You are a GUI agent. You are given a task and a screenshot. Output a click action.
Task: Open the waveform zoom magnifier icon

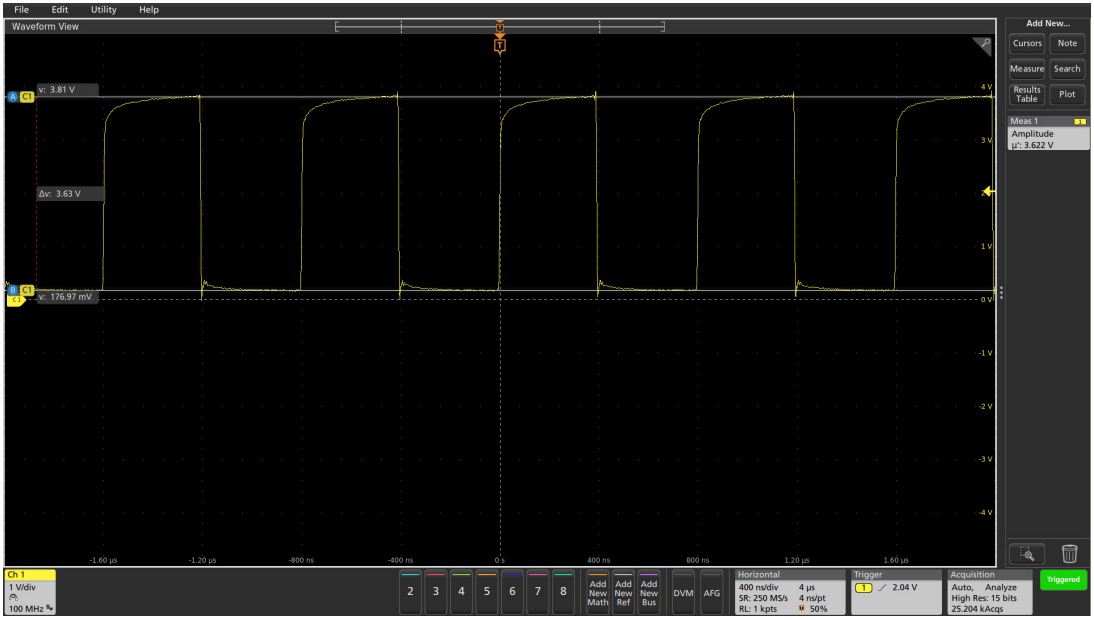[x=986, y=43]
